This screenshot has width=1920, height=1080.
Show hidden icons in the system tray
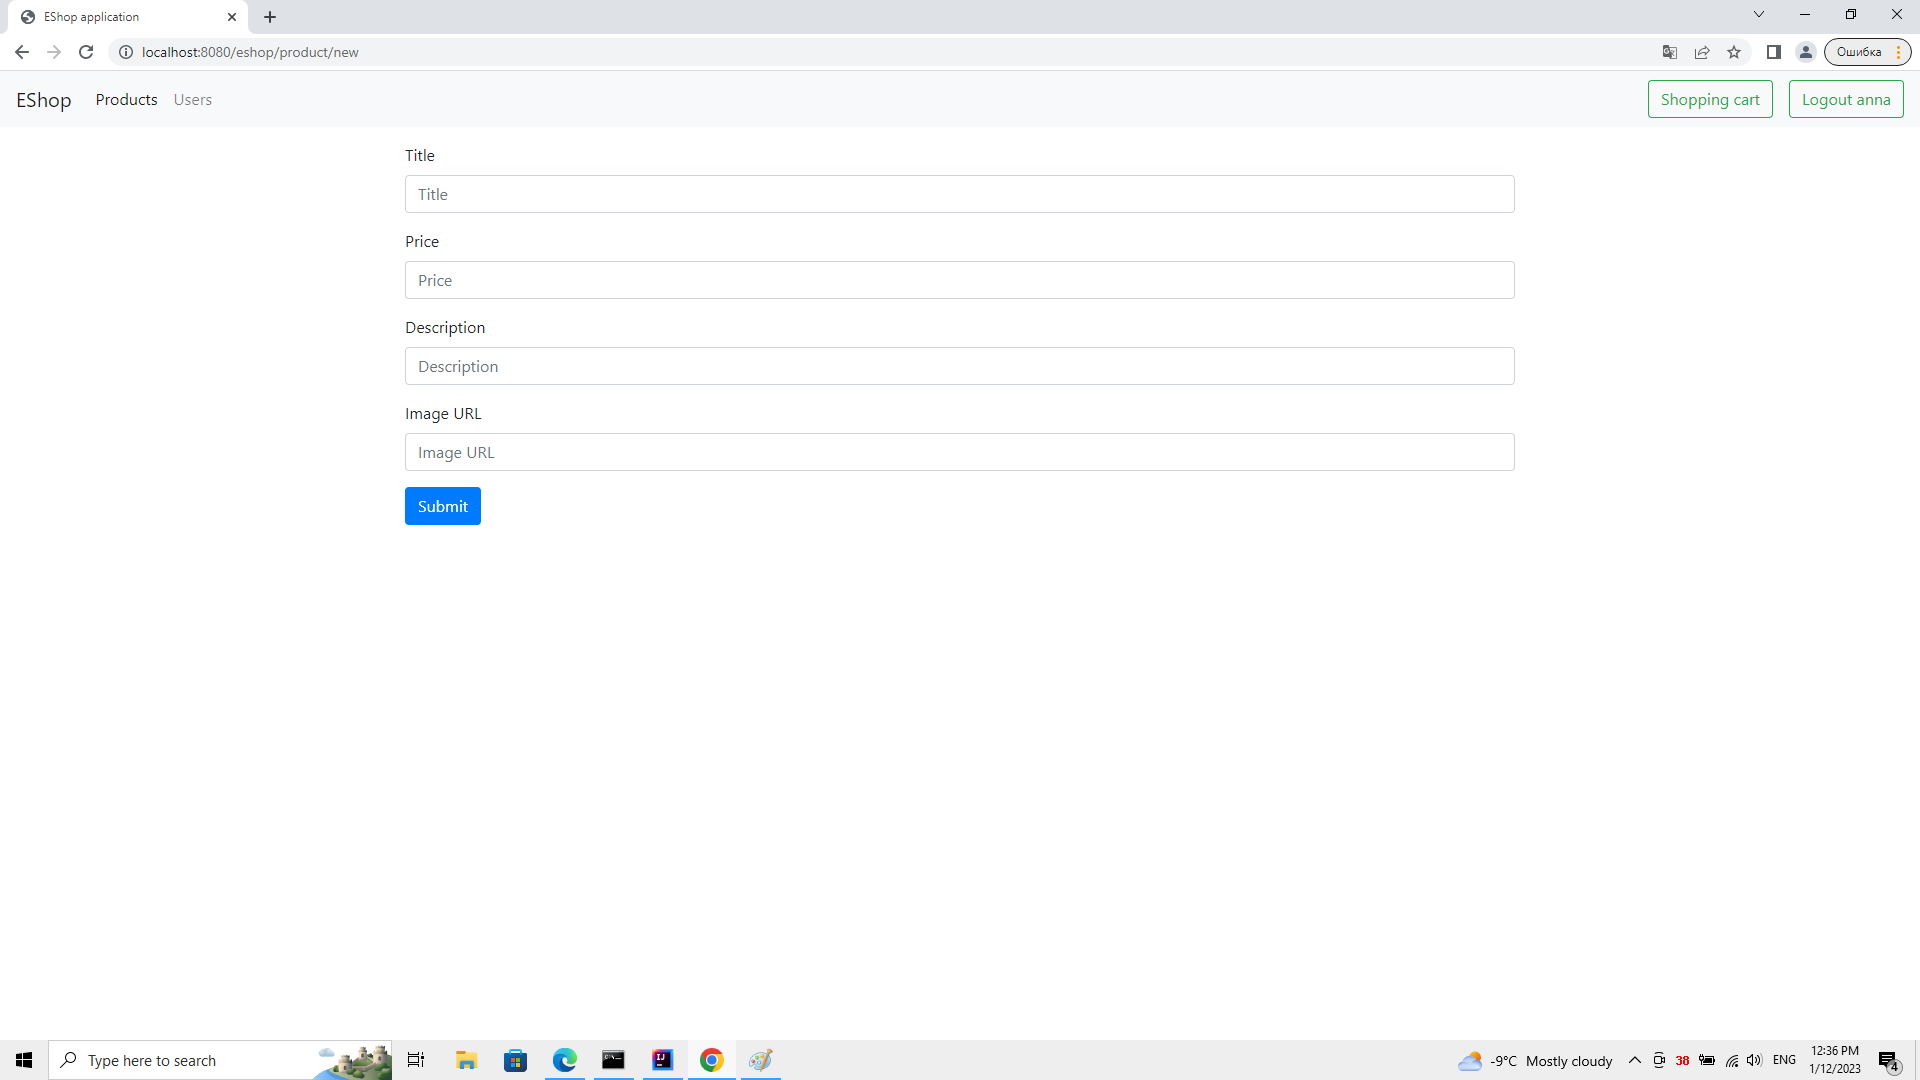1634,1060
